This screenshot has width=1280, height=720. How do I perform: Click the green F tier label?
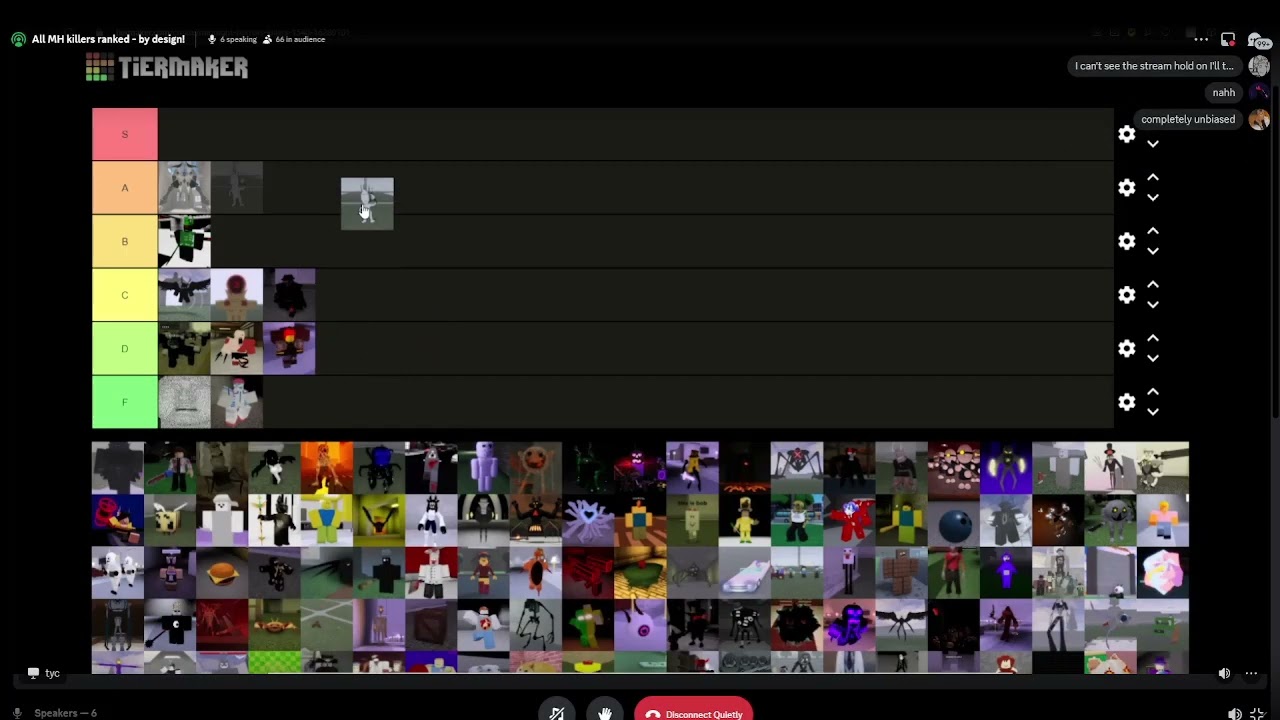pos(125,402)
